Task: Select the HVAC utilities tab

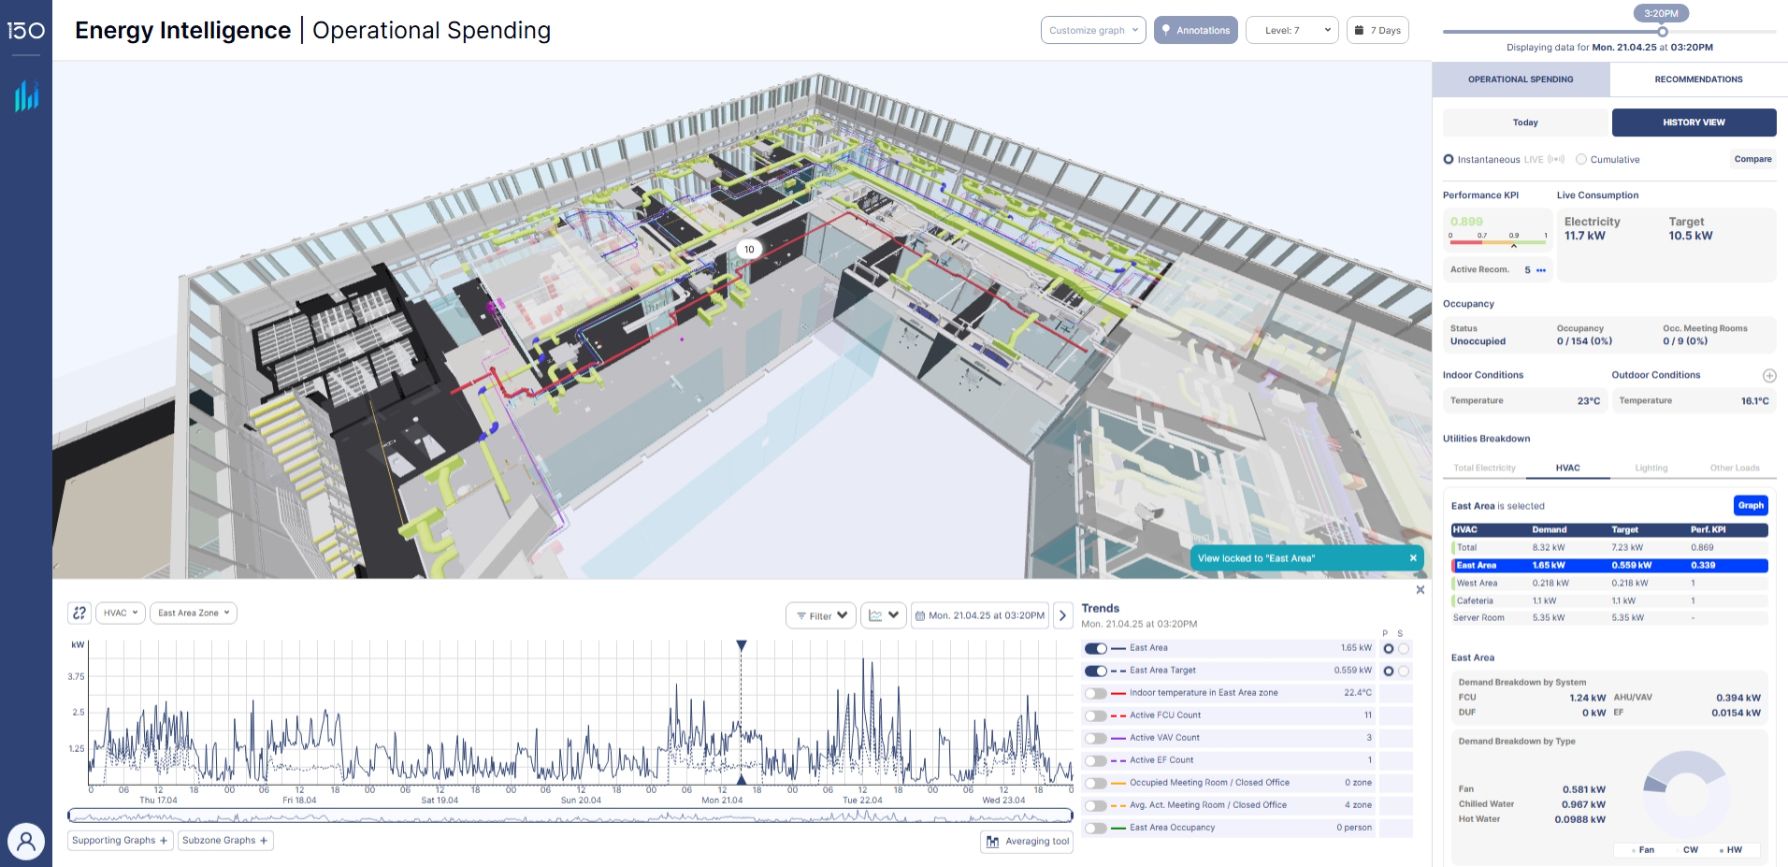Action: pyautogui.click(x=1567, y=468)
